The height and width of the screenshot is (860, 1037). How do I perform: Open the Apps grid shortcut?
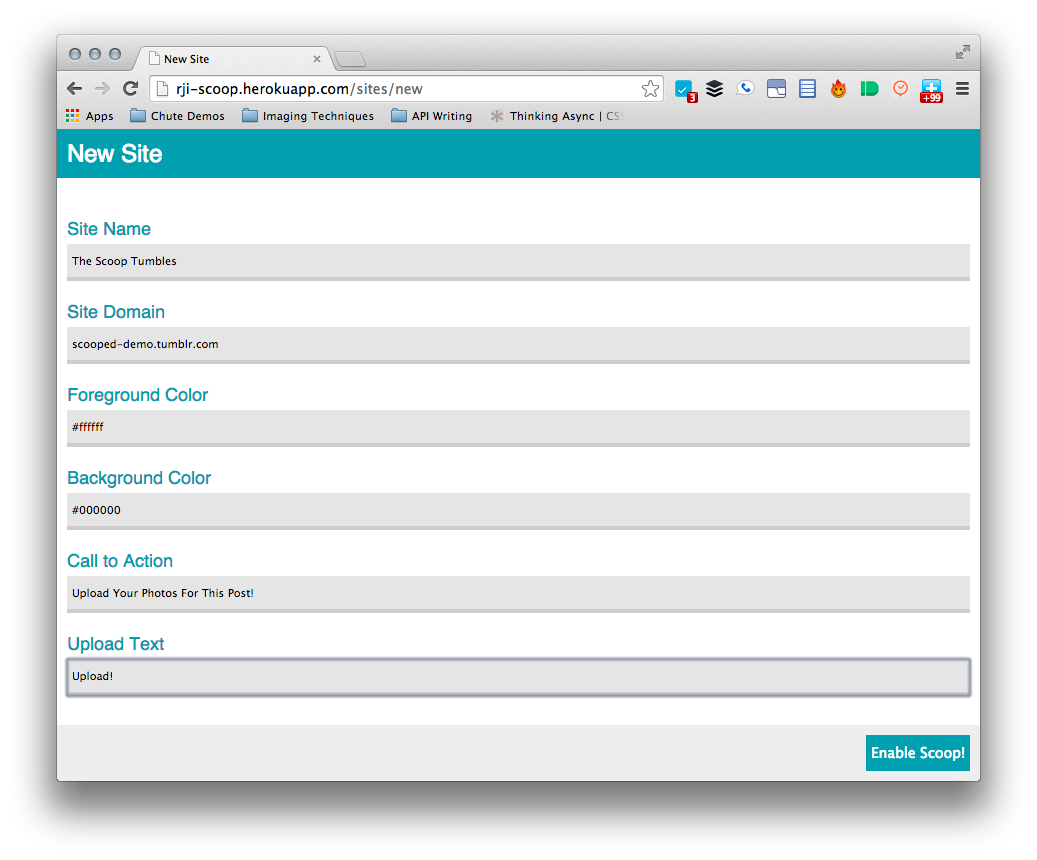click(90, 116)
